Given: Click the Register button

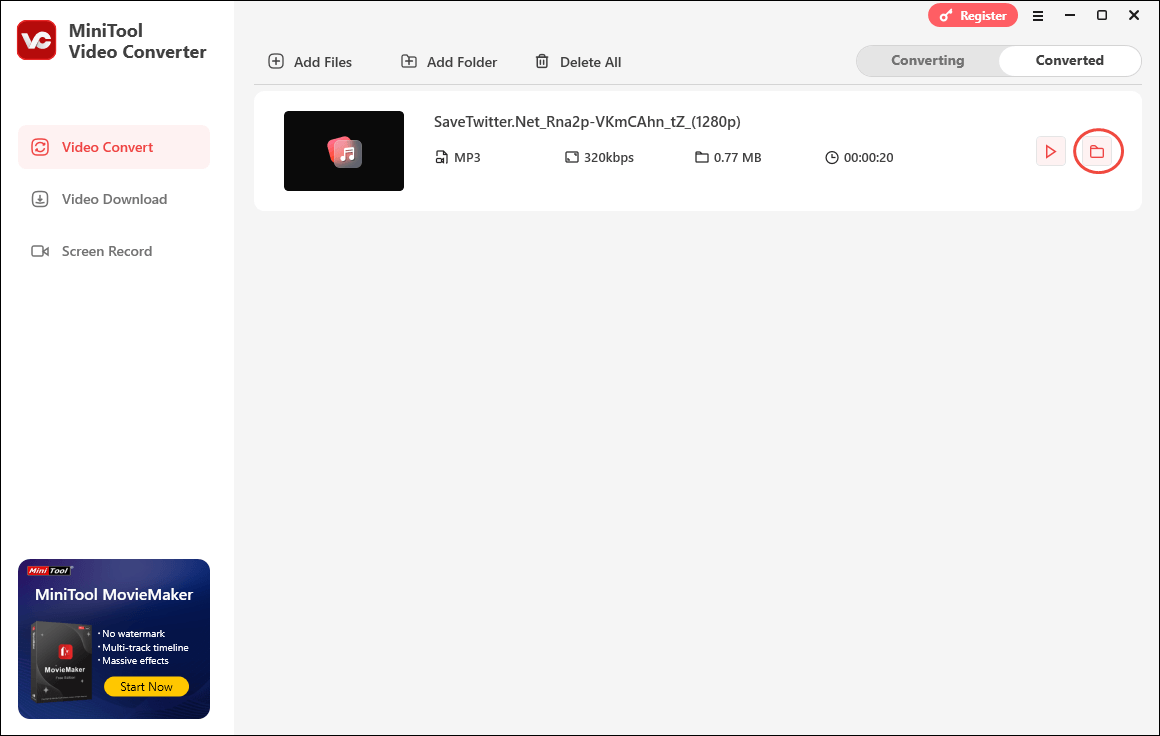Looking at the screenshot, I should coord(973,16).
